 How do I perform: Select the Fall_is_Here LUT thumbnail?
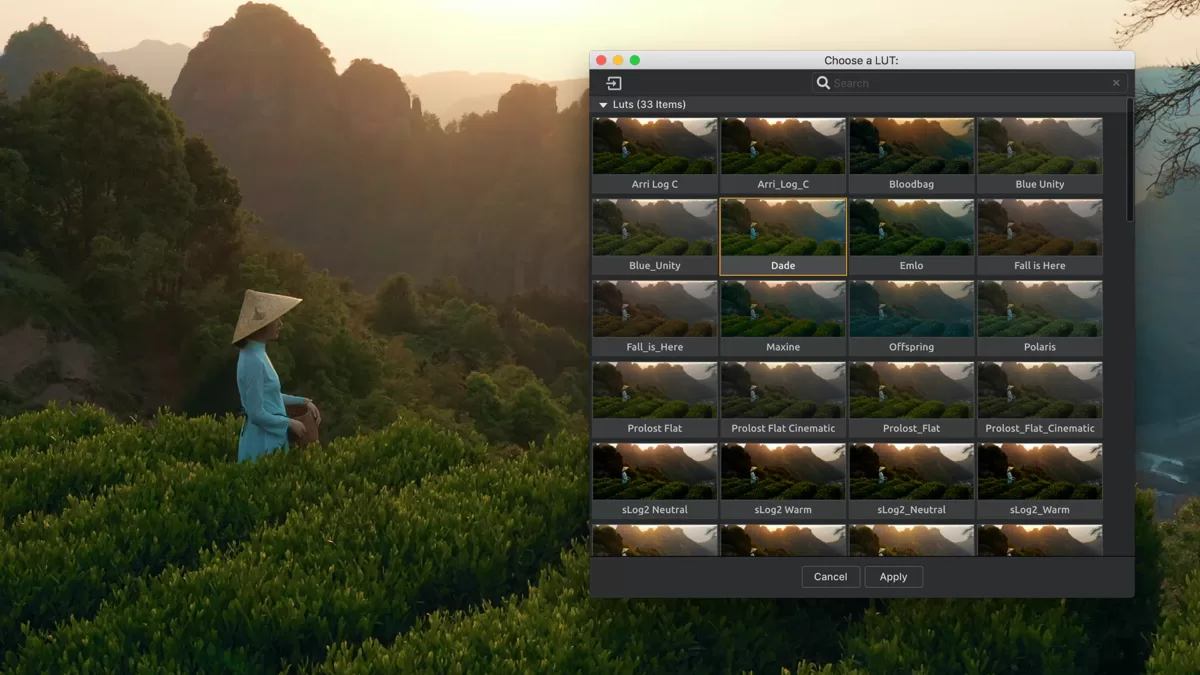tap(655, 318)
